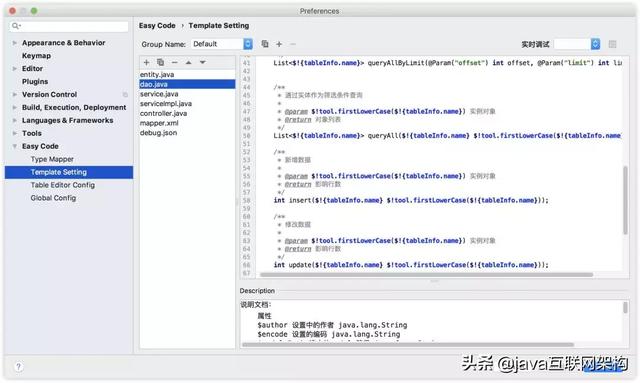Click the description panel horizontal scrollbar
This screenshot has height=383, width=640.
point(408,345)
